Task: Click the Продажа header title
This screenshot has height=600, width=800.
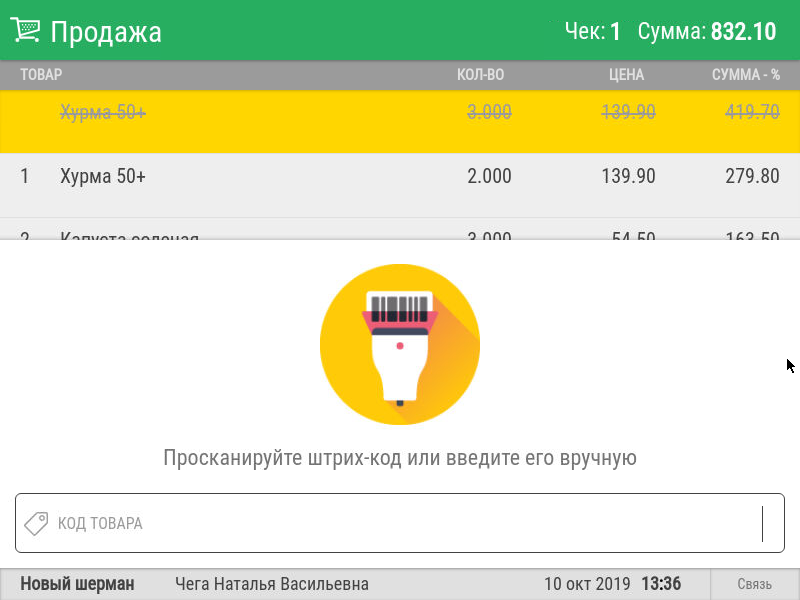Action: (x=106, y=32)
